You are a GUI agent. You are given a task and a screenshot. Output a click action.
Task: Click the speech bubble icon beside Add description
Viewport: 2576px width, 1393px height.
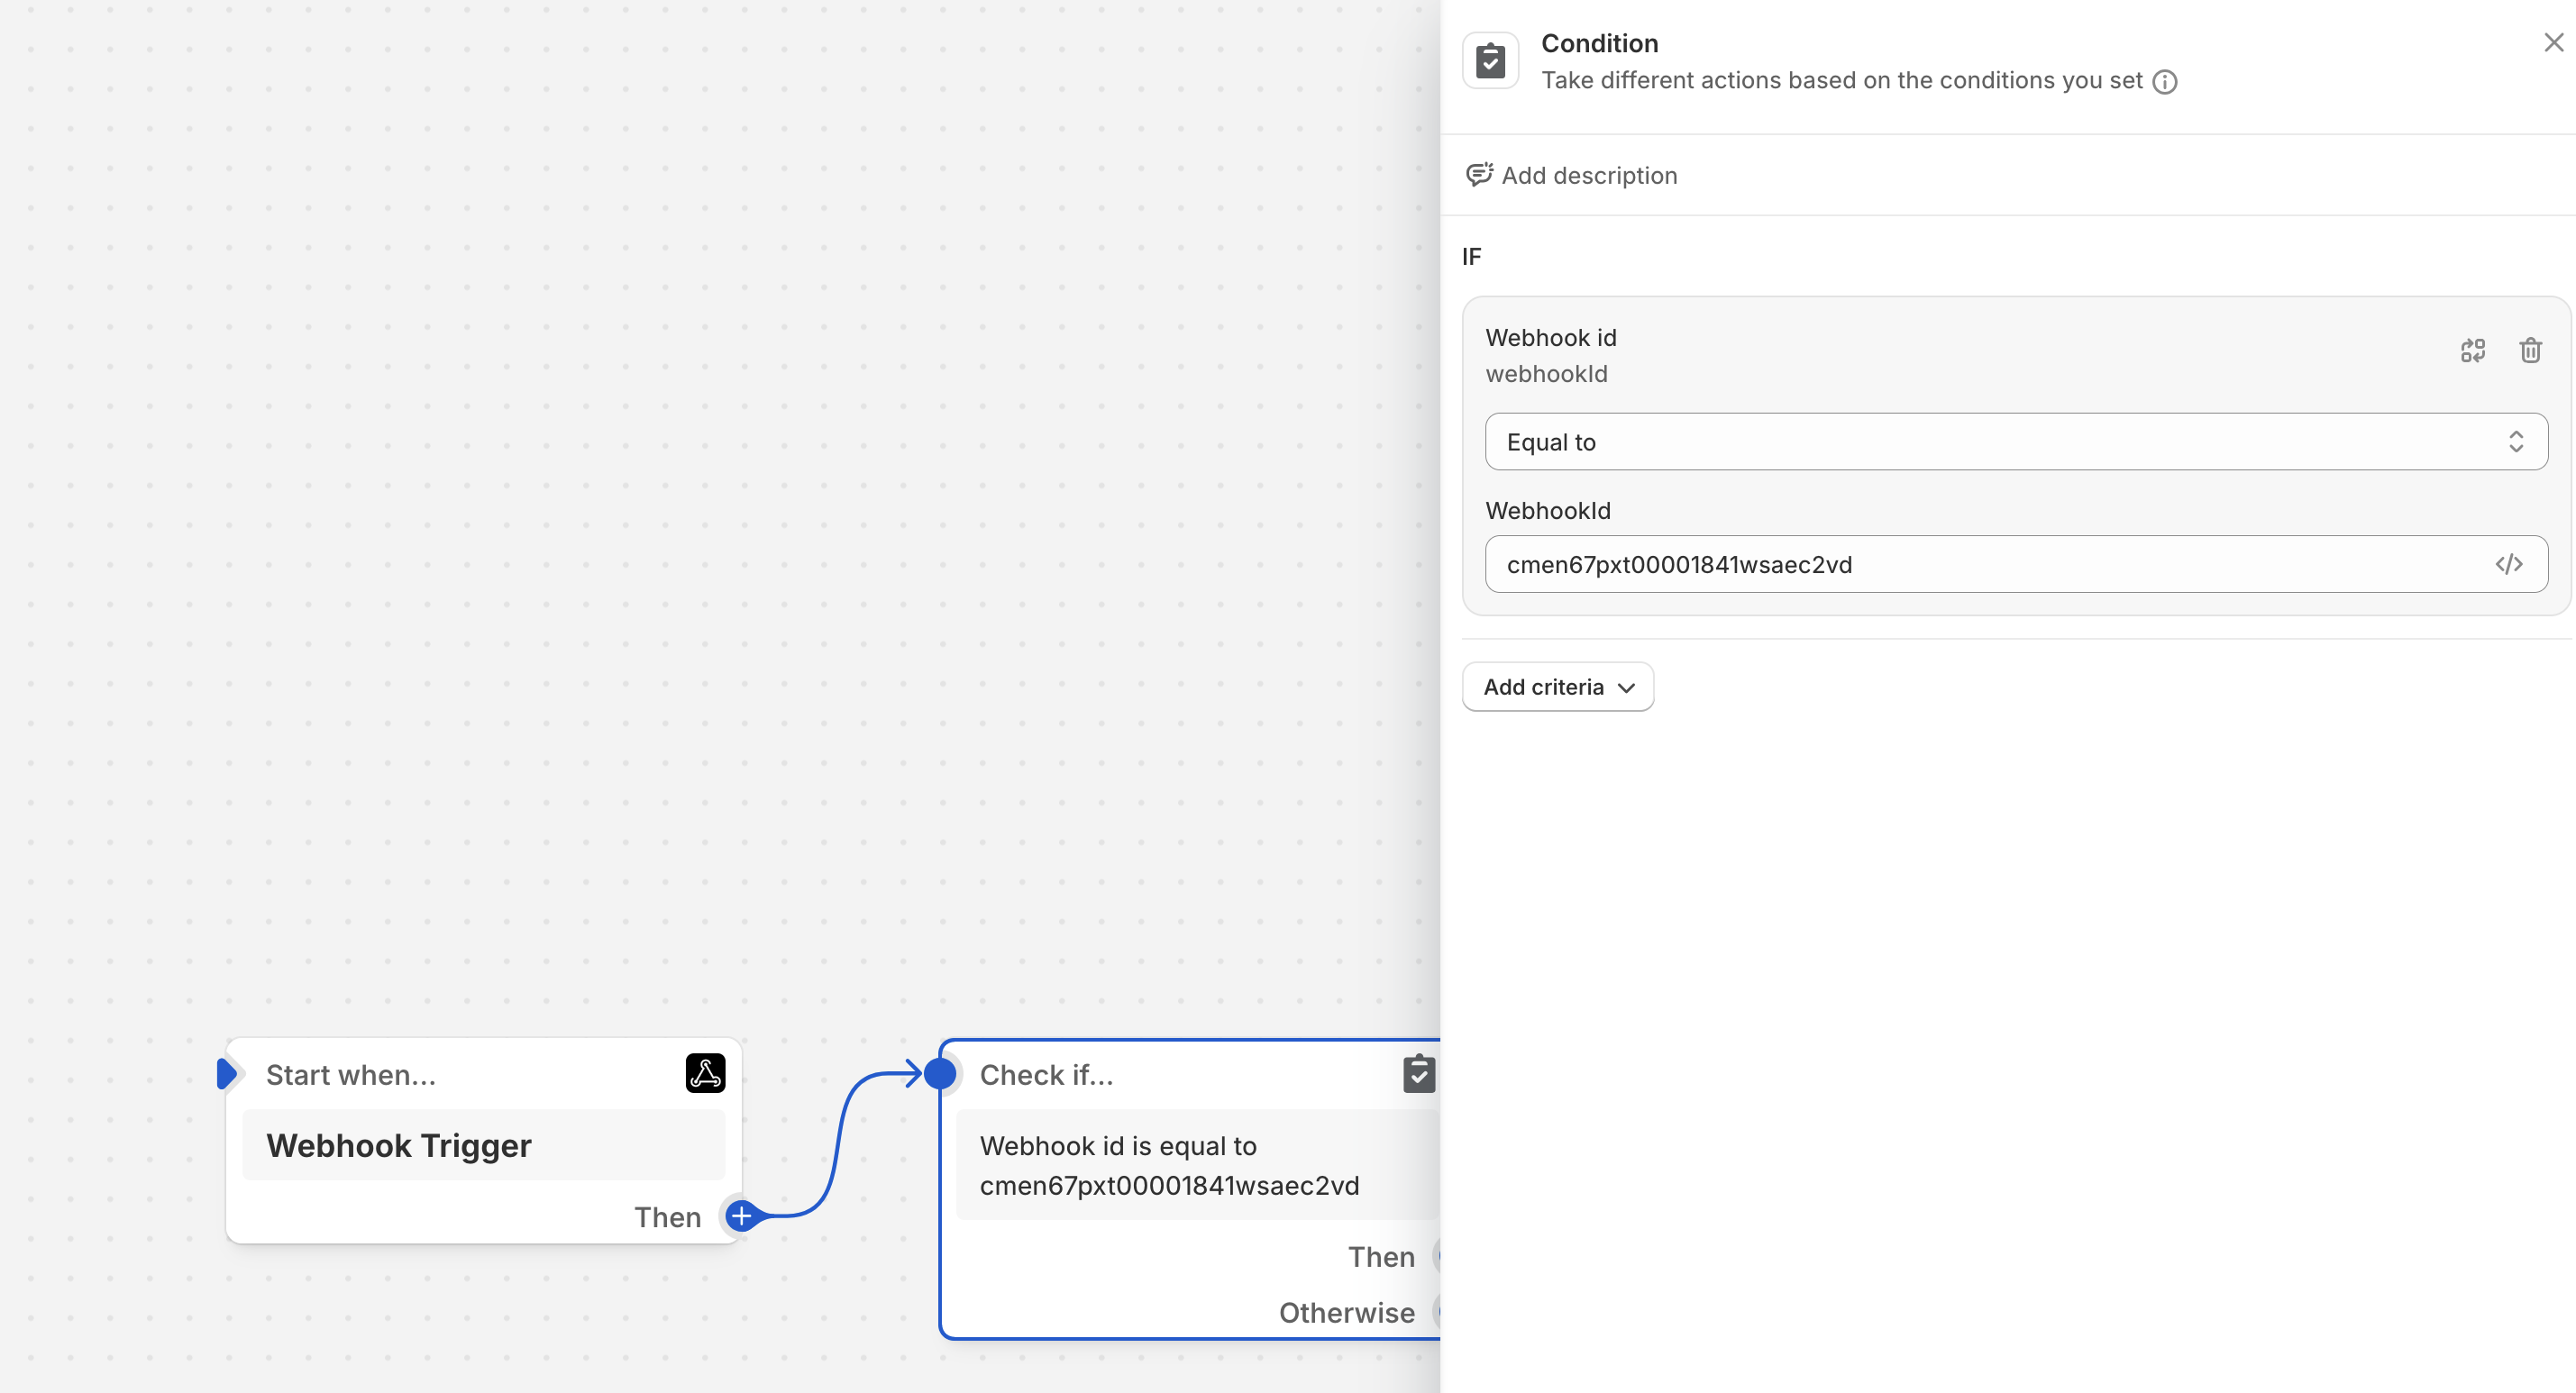pos(1479,175)
